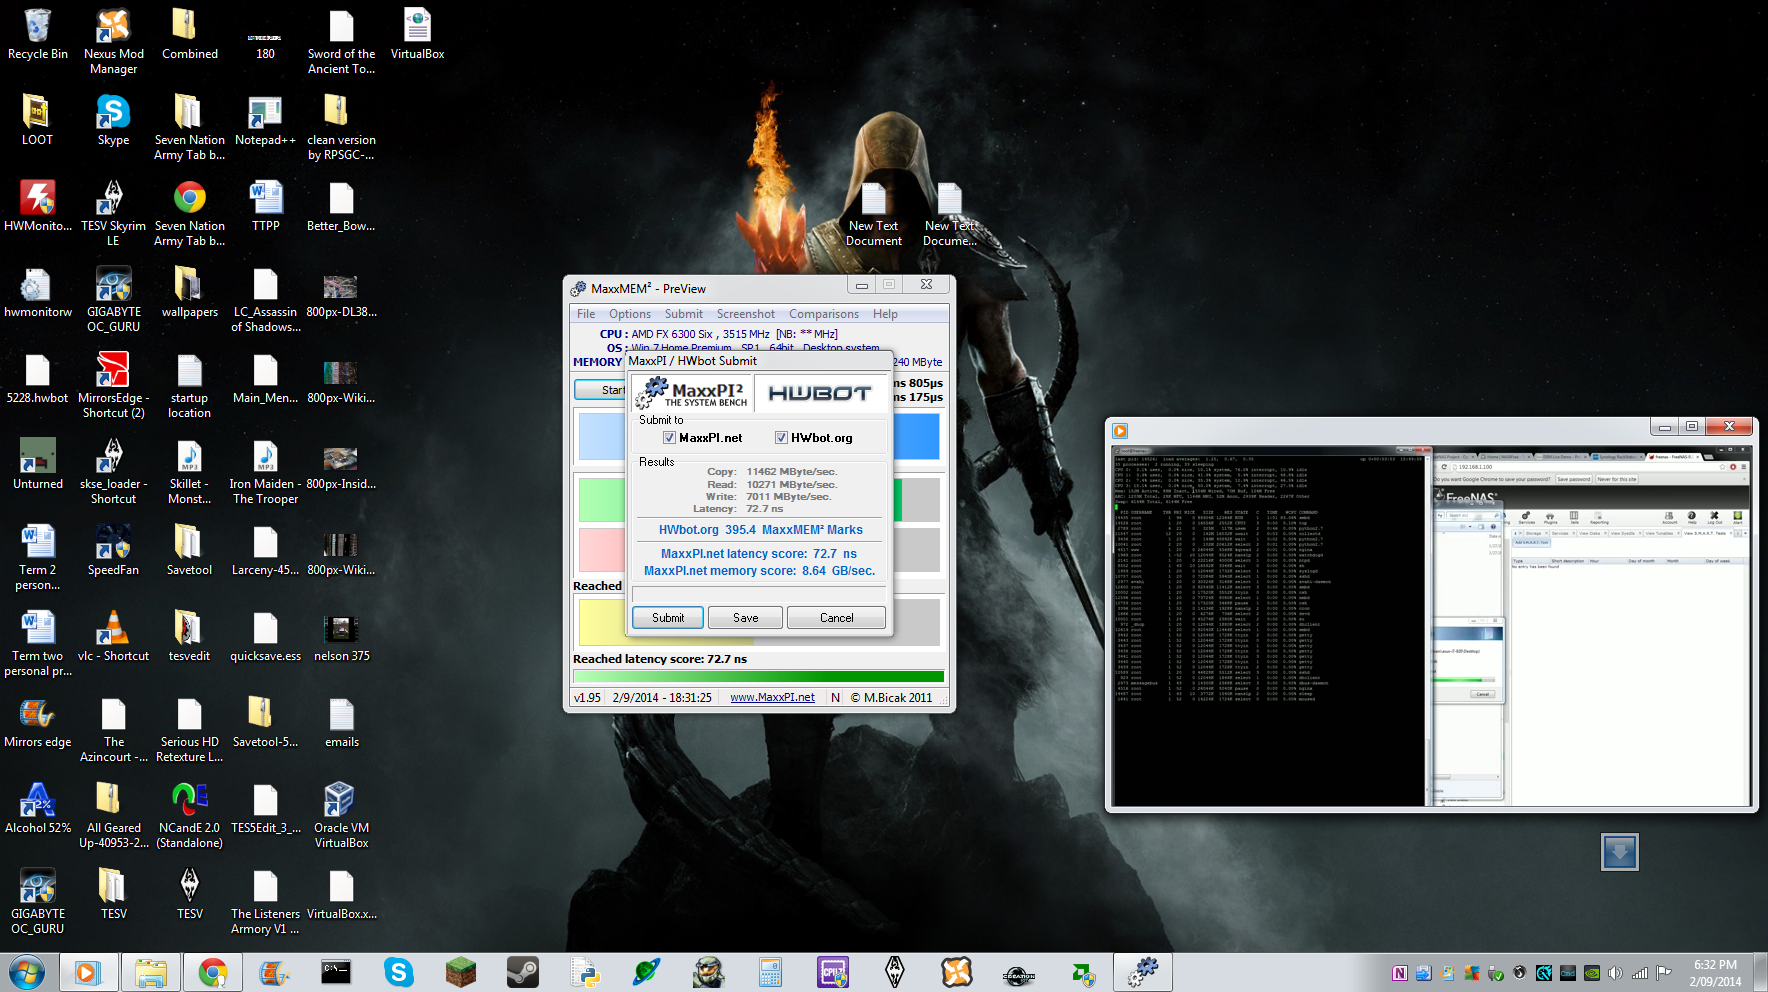Open vlc - Shortcut desktop icon
The image size is (1768, 992).
pyautogui.click(x=113, y=636)
